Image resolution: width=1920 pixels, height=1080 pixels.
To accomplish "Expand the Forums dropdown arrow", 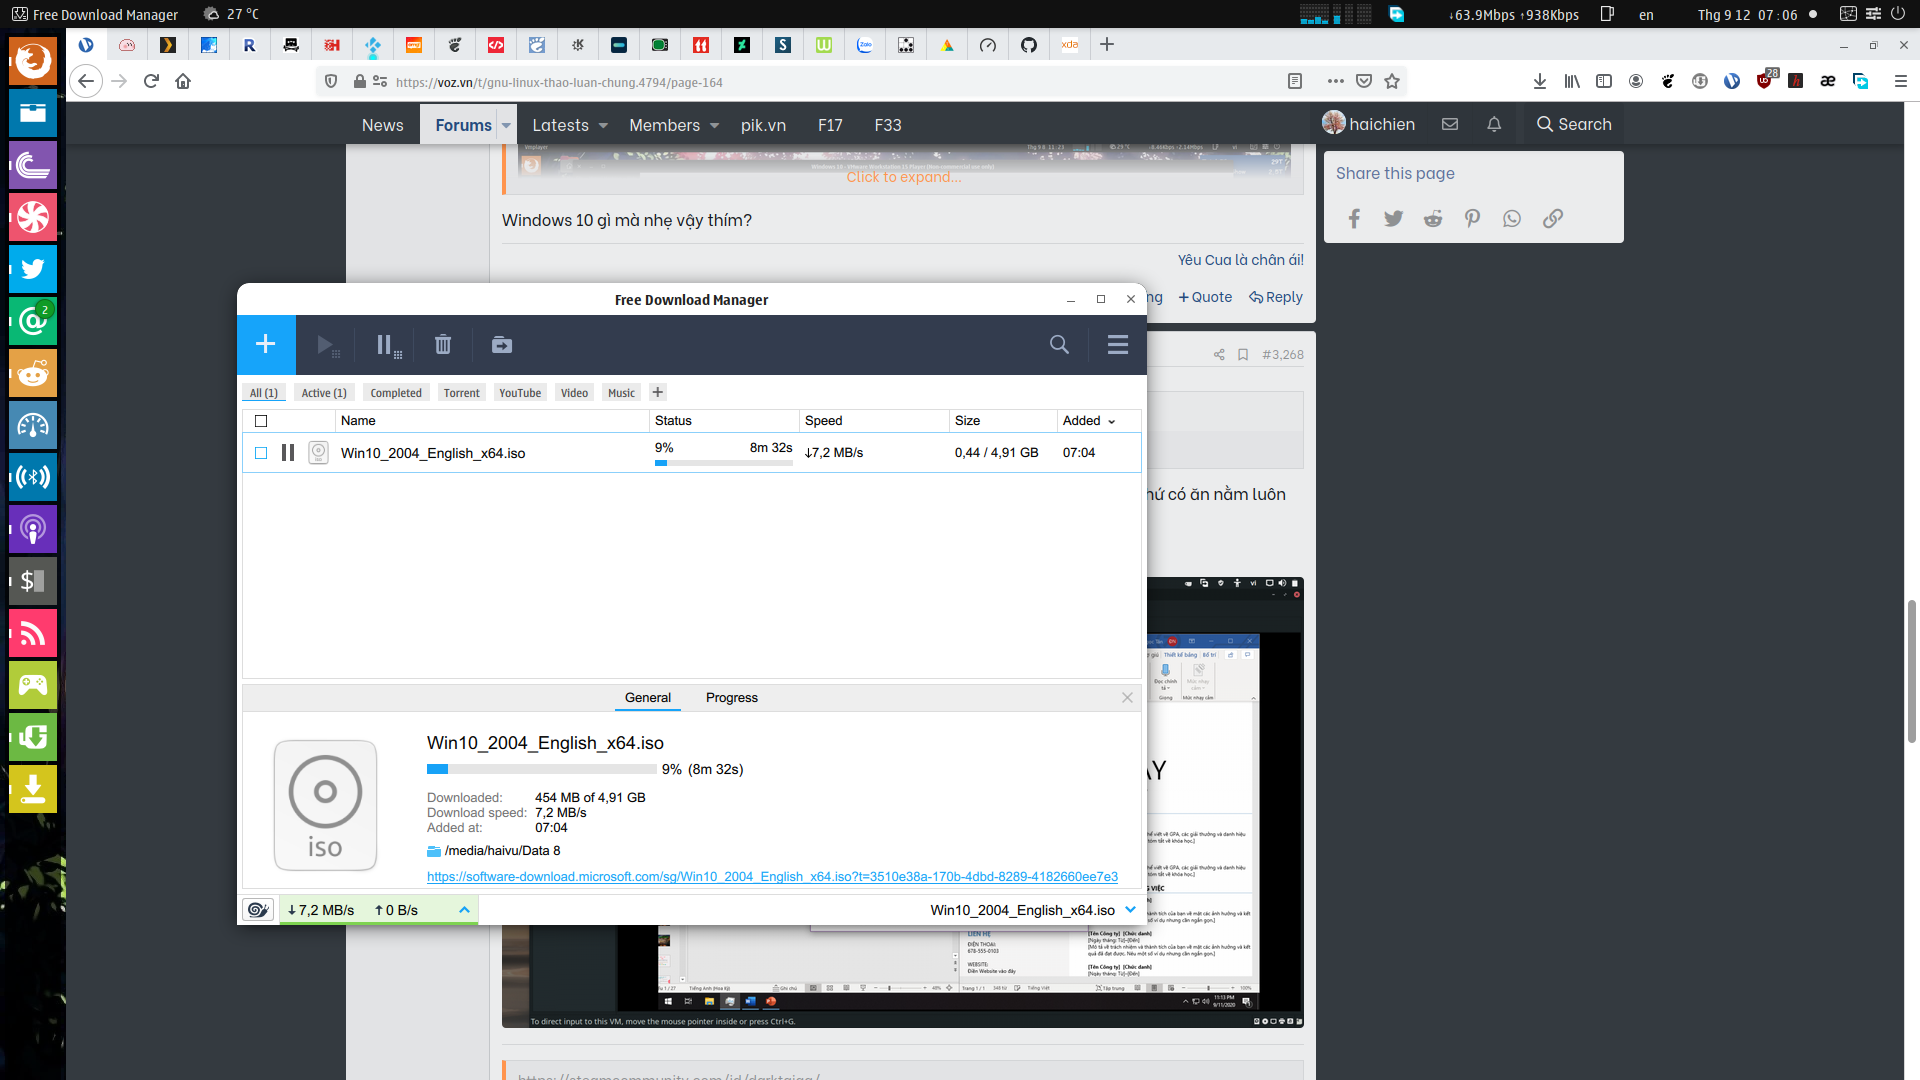I will click(x=507, y=125).
